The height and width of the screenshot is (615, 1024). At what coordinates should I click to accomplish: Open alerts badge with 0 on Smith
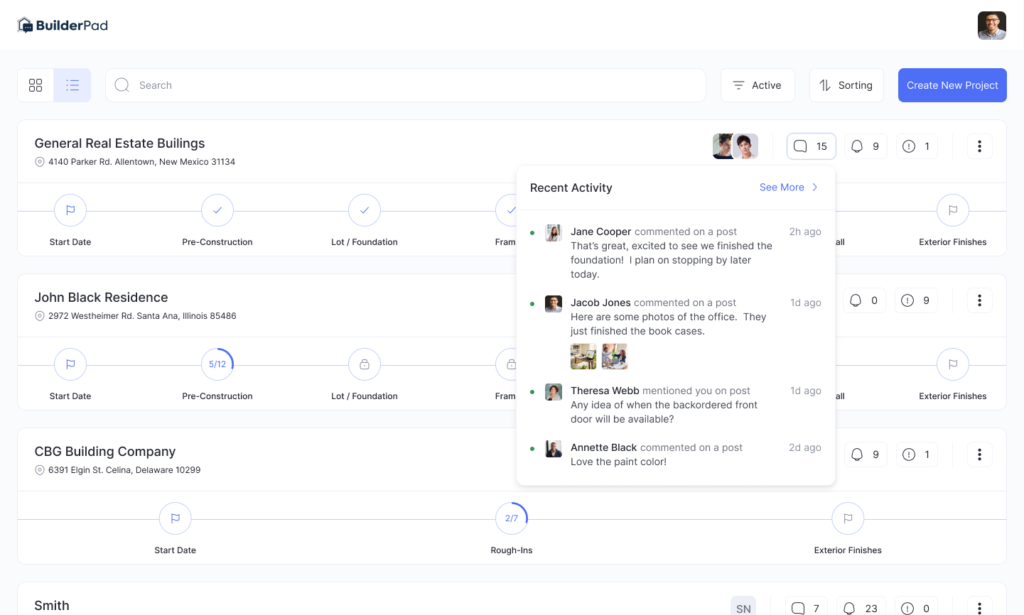coord(916,607)
